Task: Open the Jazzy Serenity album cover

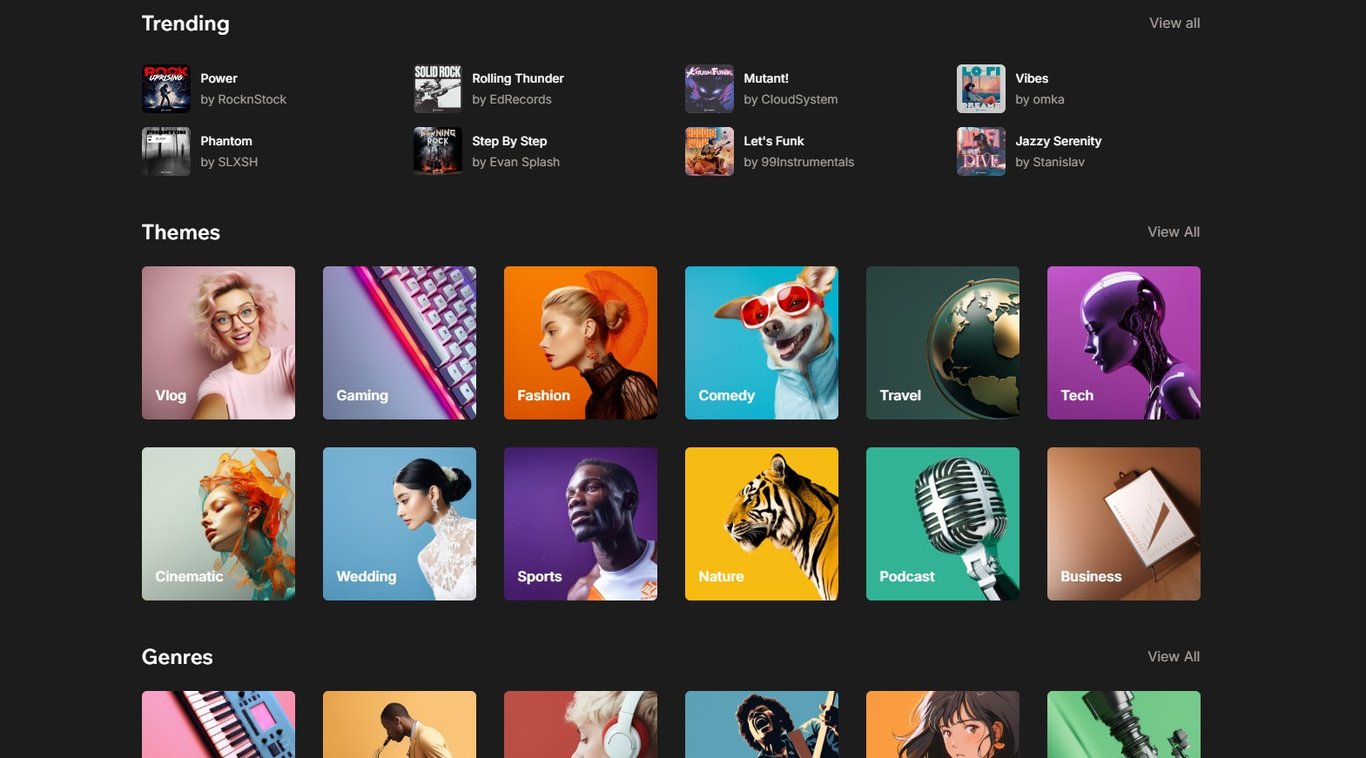Action: tap(981, 152)
